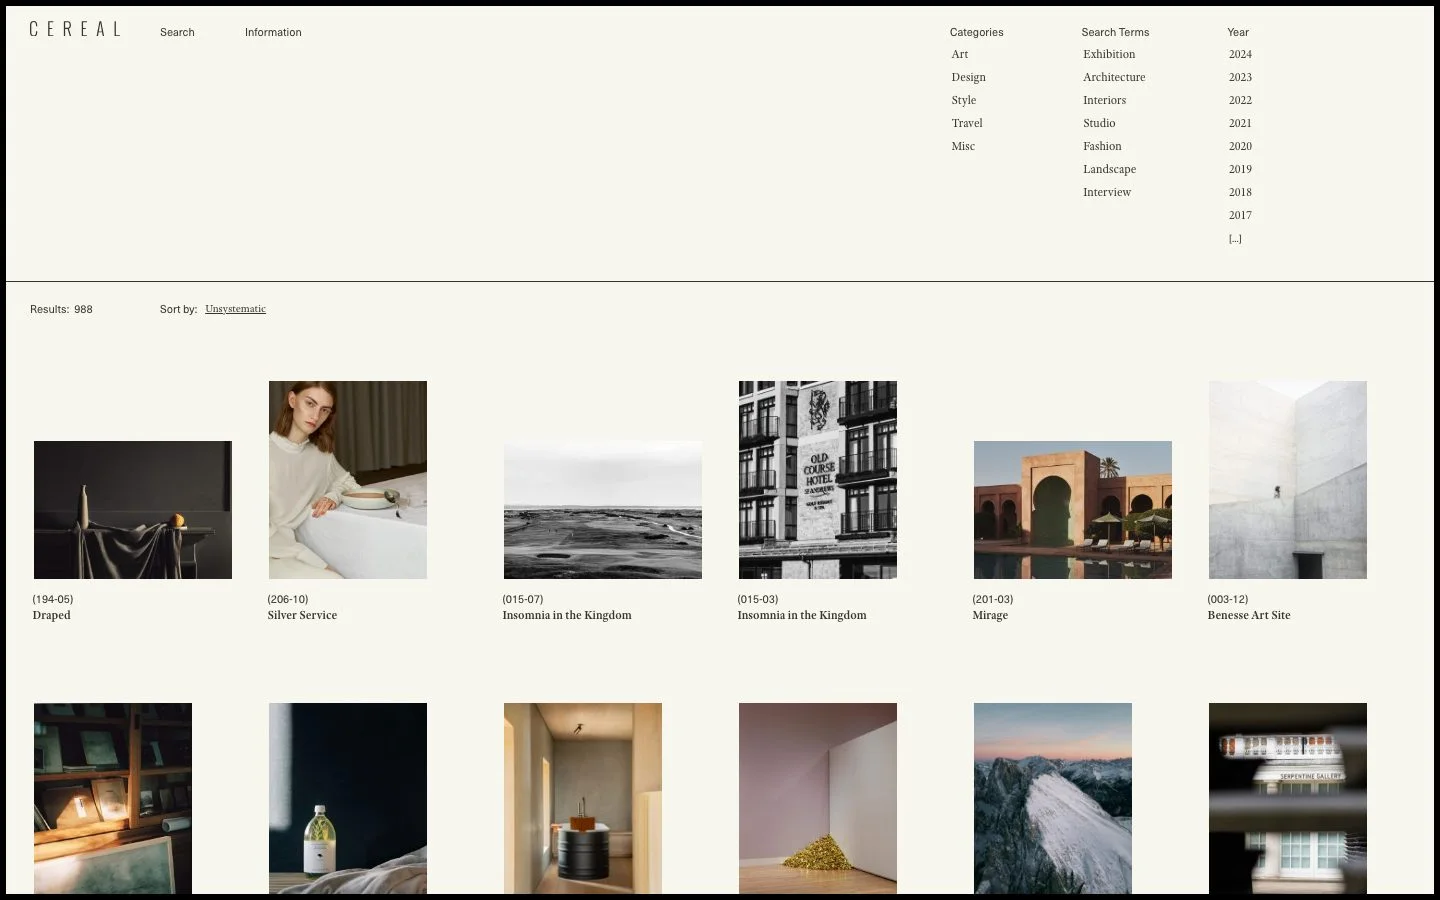Image resolution: width=1440 pixels, height=900 pixels.
Task: Open the Draped still life thumbnail
Action: pos(133,510)
